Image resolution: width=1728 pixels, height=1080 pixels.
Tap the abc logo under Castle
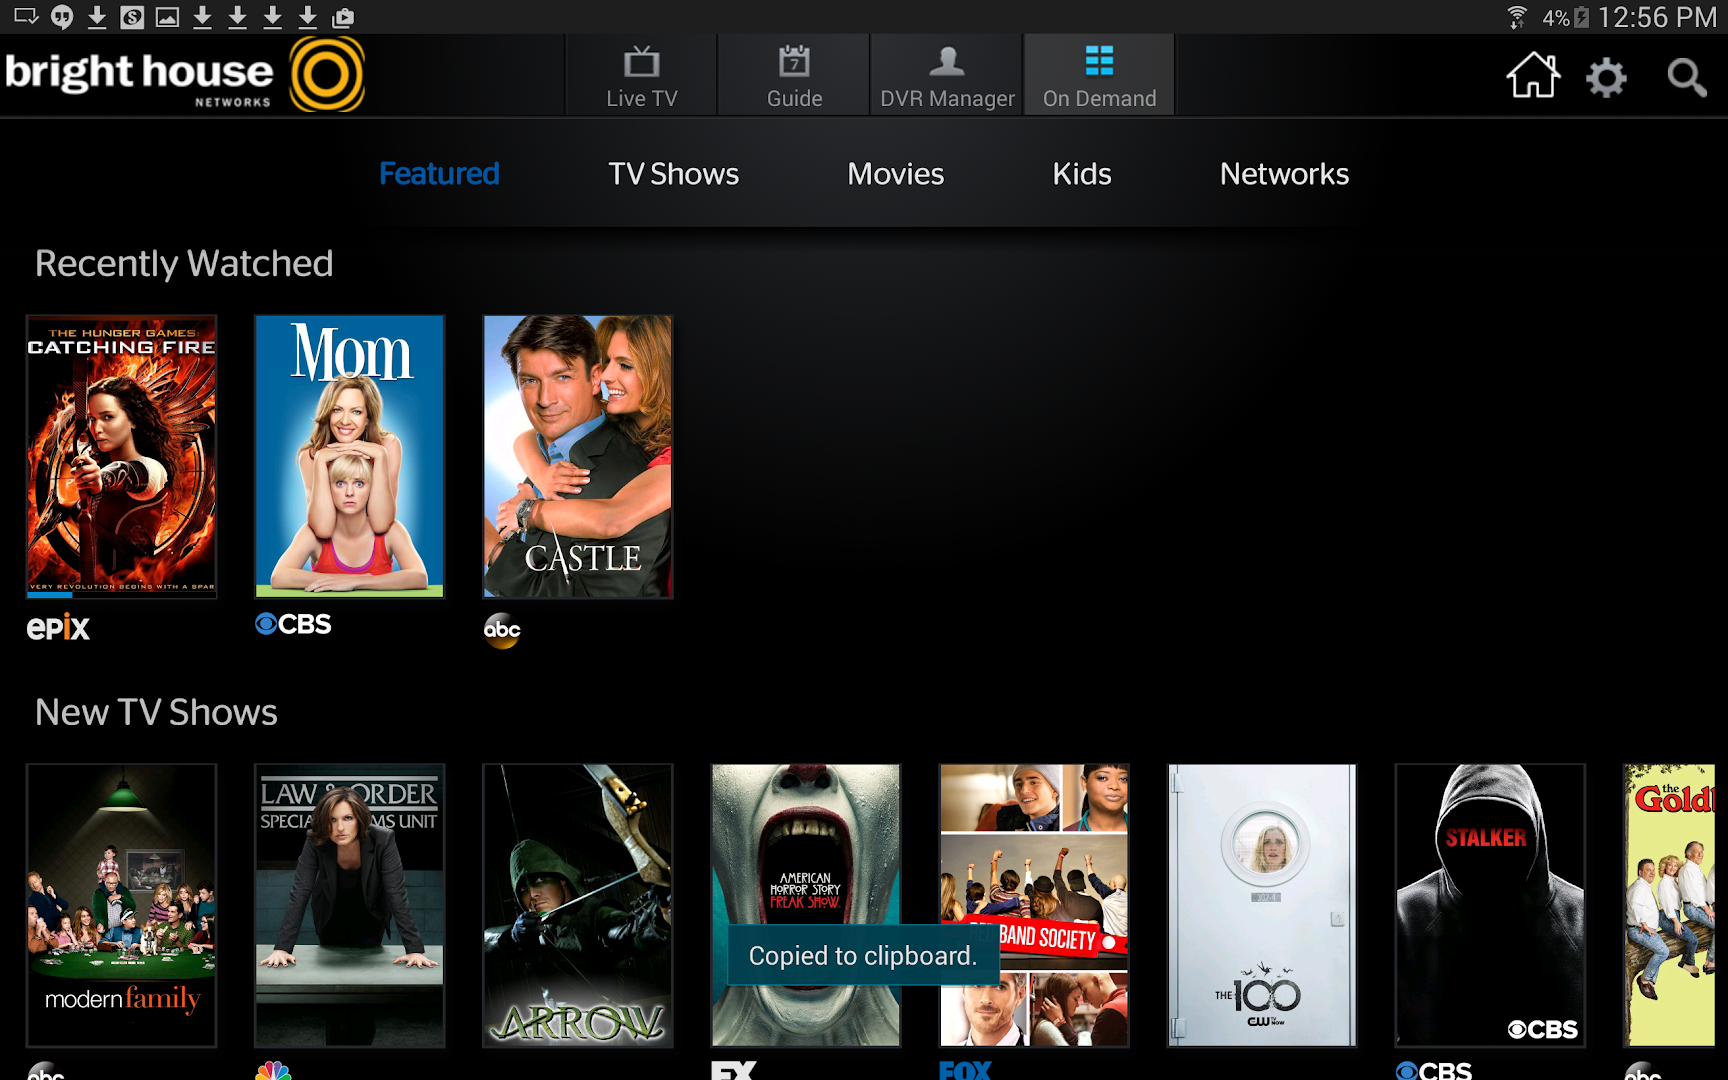coord(502,630)
